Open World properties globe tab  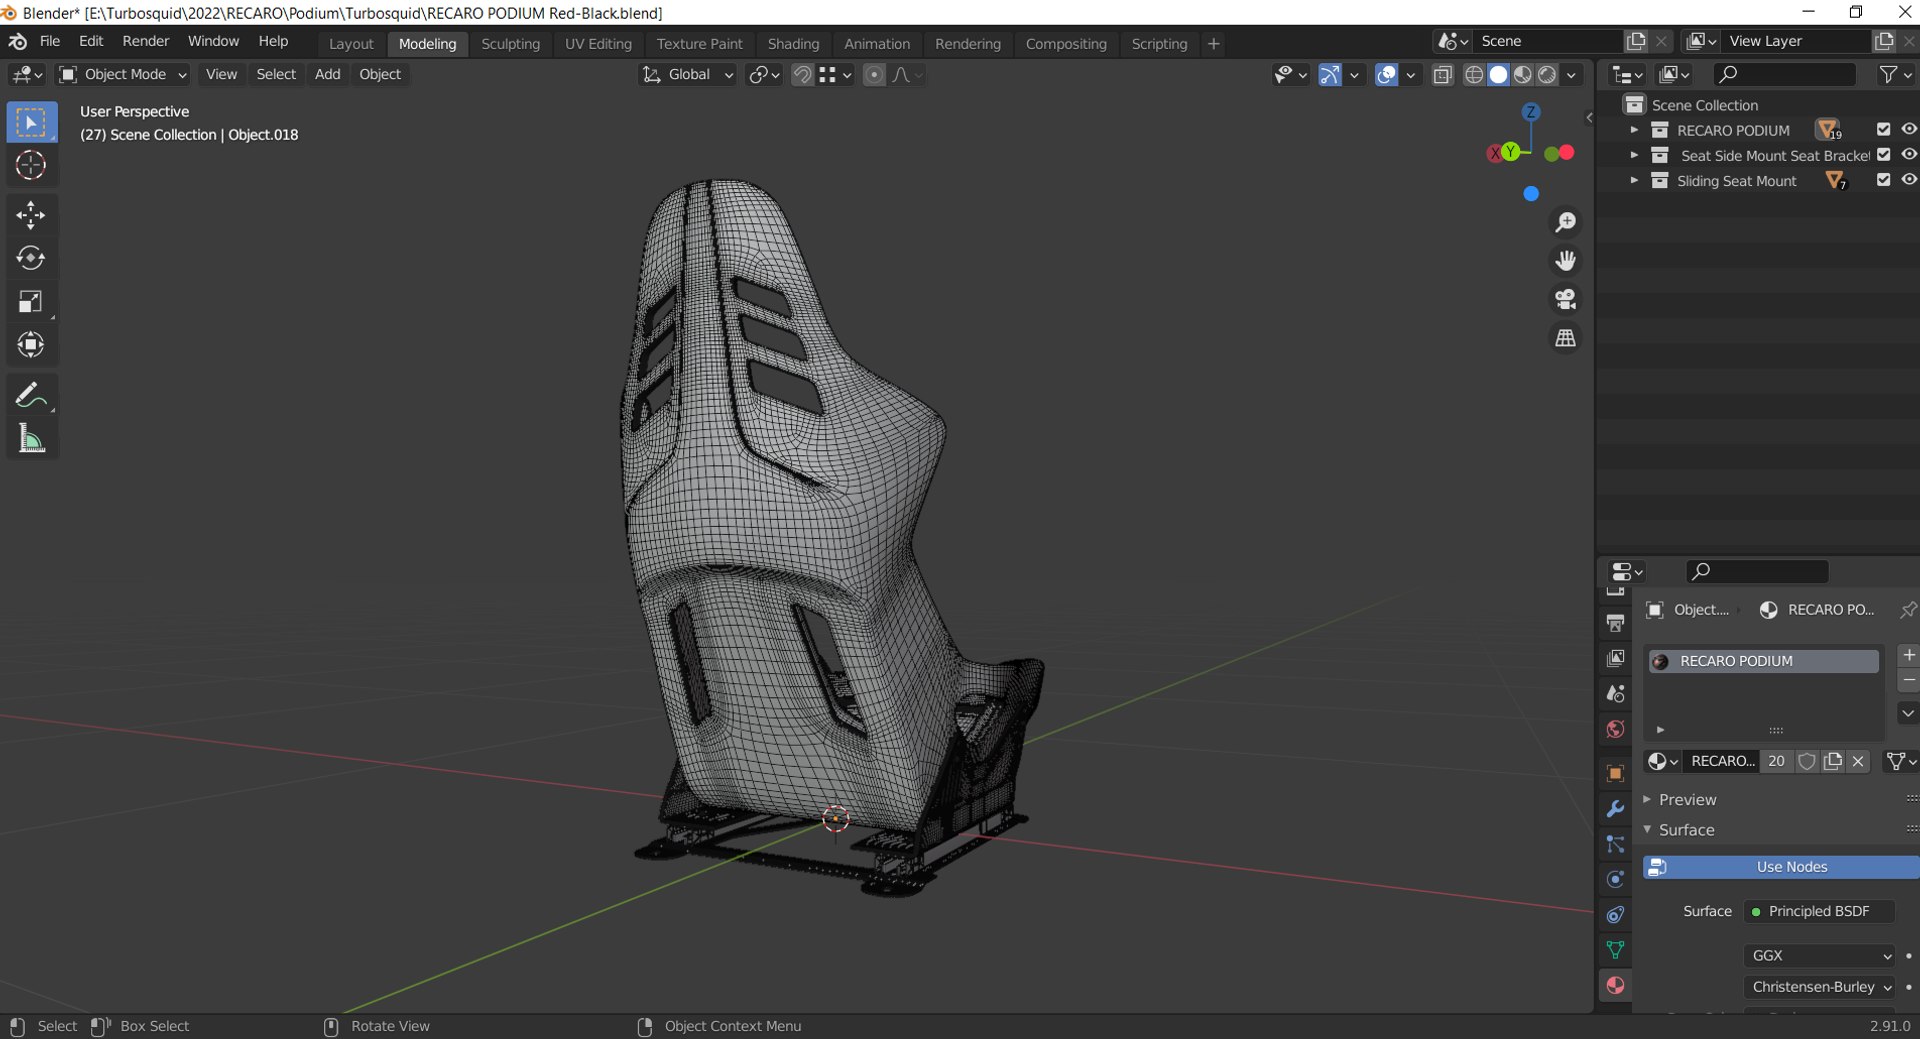1615,729
